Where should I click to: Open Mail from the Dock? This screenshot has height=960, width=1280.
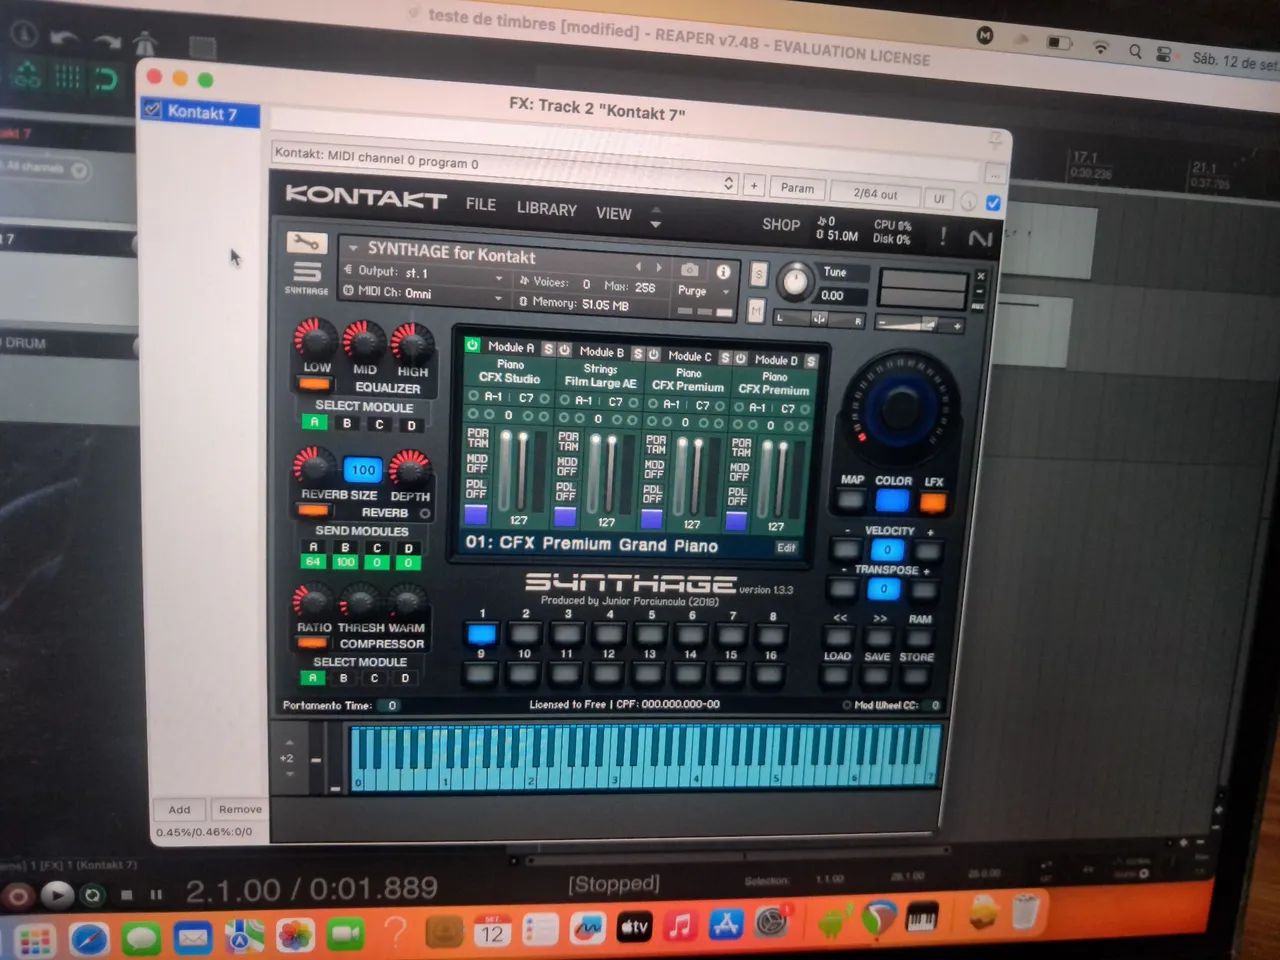click(192, 938)
